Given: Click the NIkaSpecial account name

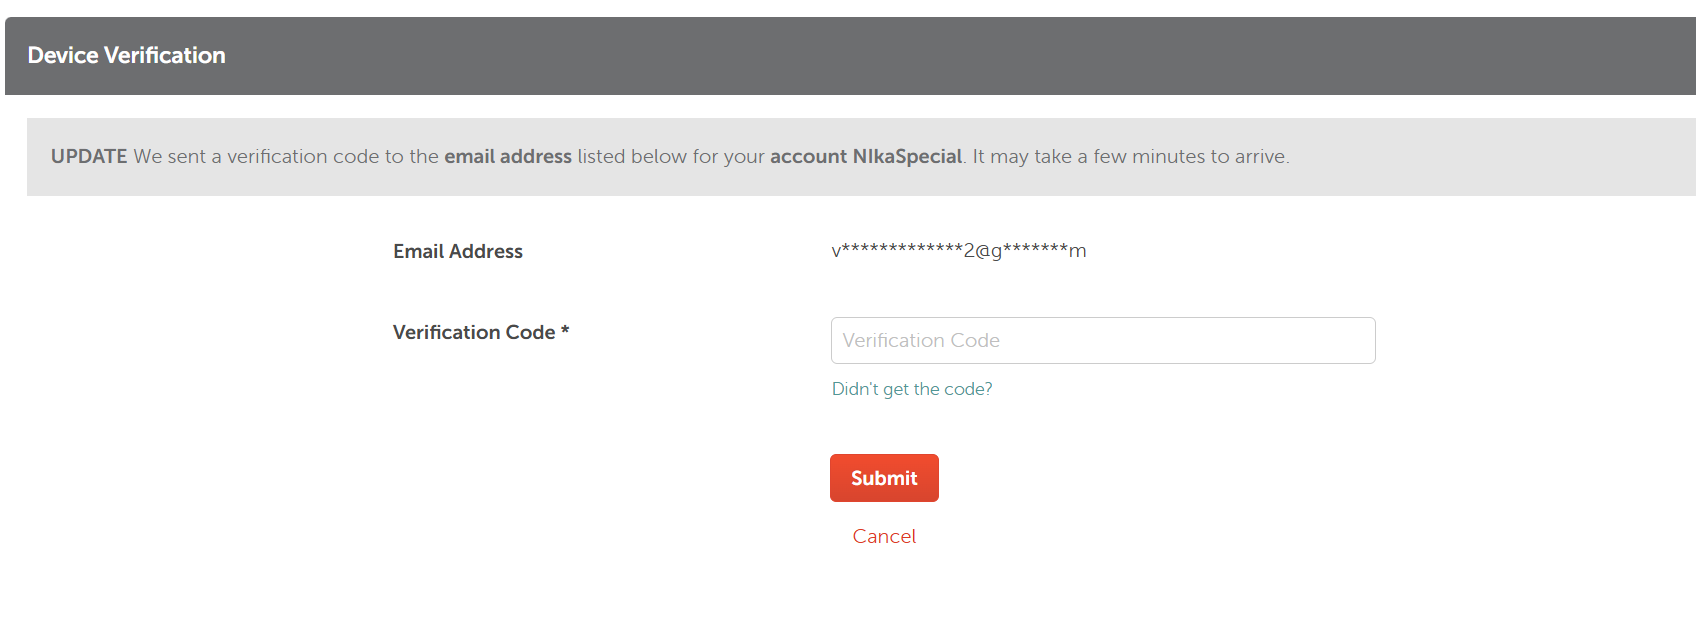Looking at the screenshot, I should pyautogui.click(x=907, y=156).
